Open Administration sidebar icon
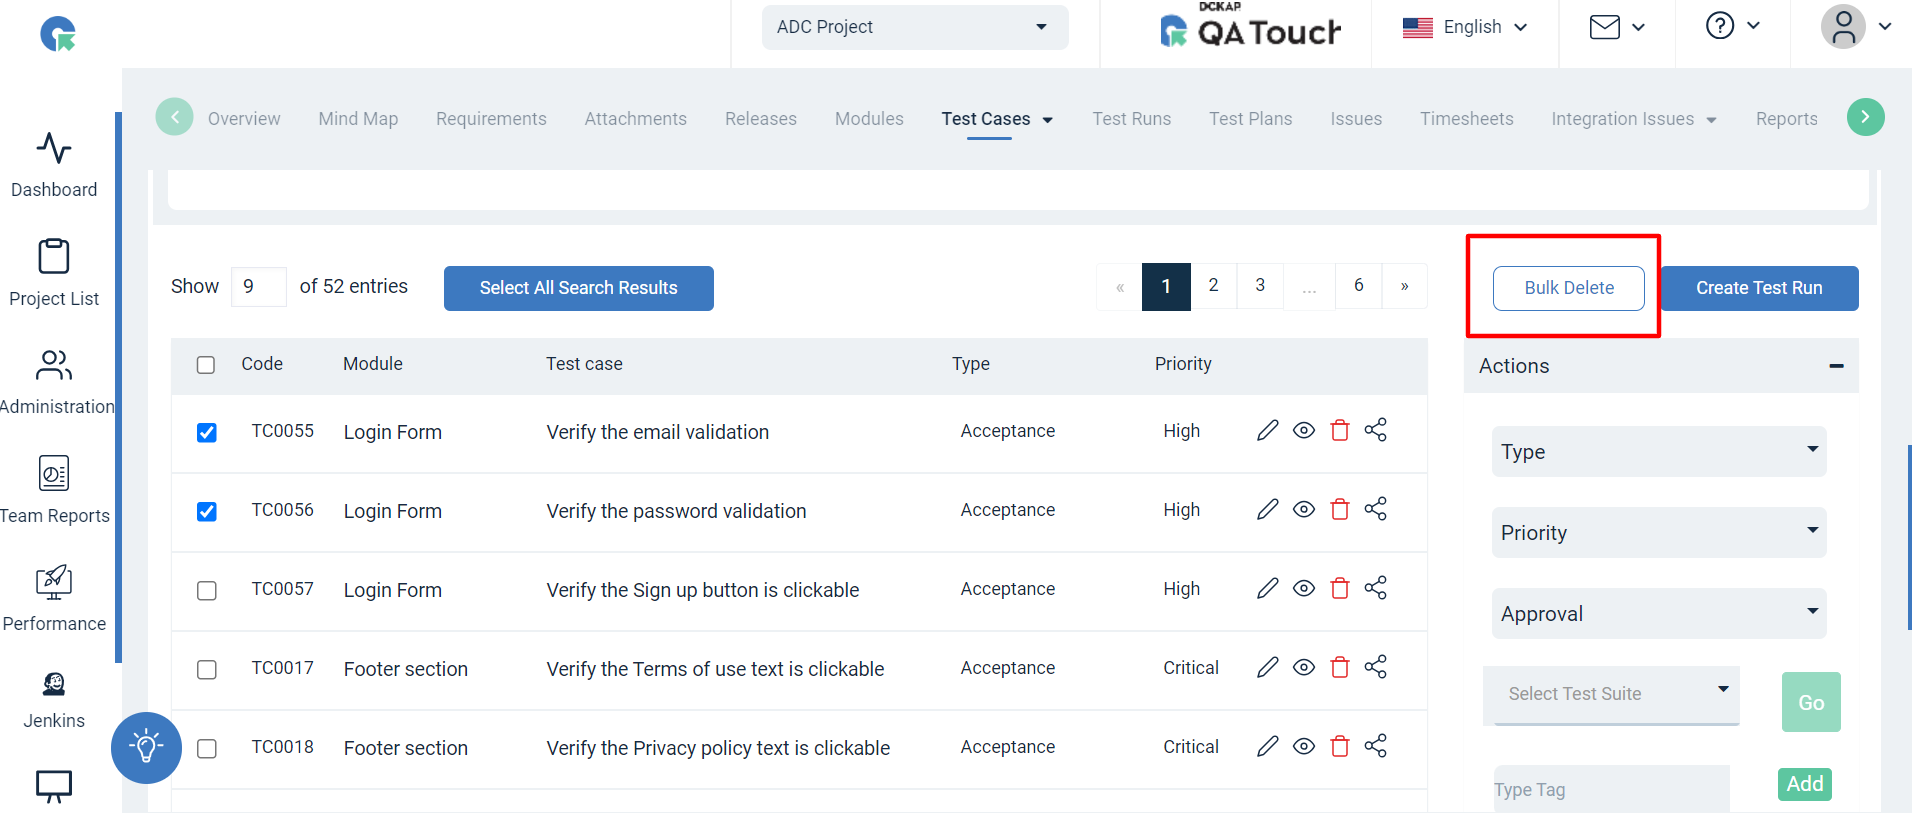Viewport: 1912px width, 813px height. 54,365
